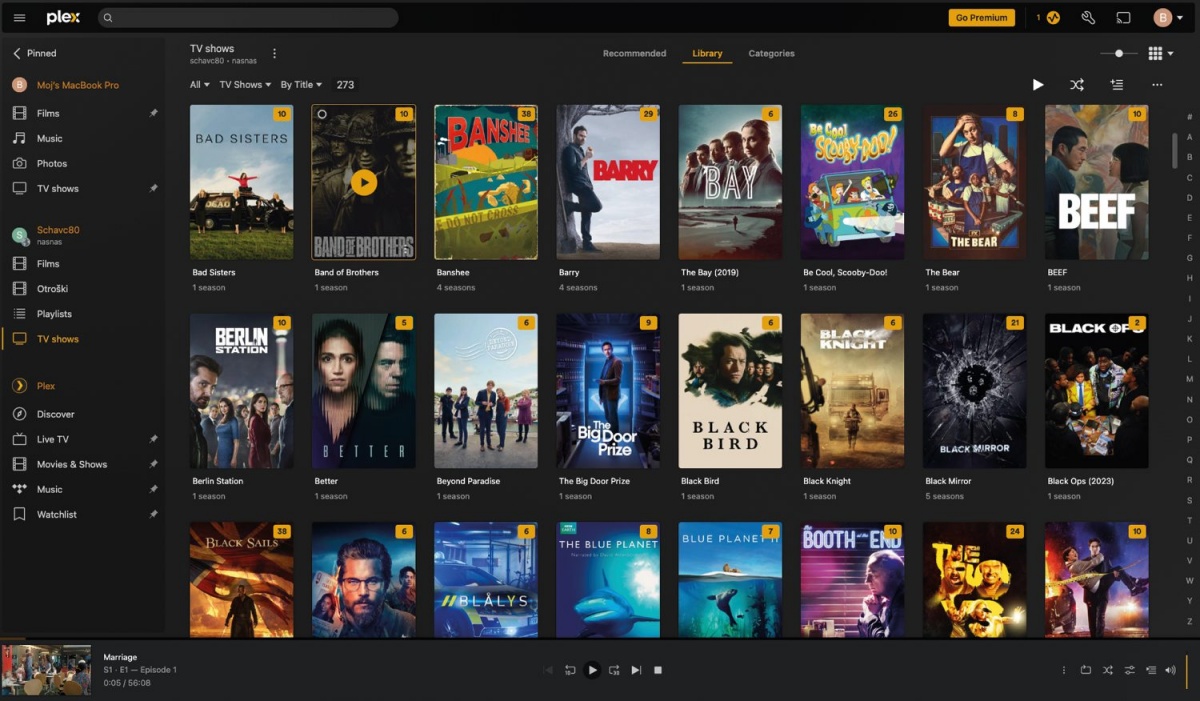Jump to letter K in the alphabet index
The width and height of the screenshot is (1200, 701).
pos(1189,339)
